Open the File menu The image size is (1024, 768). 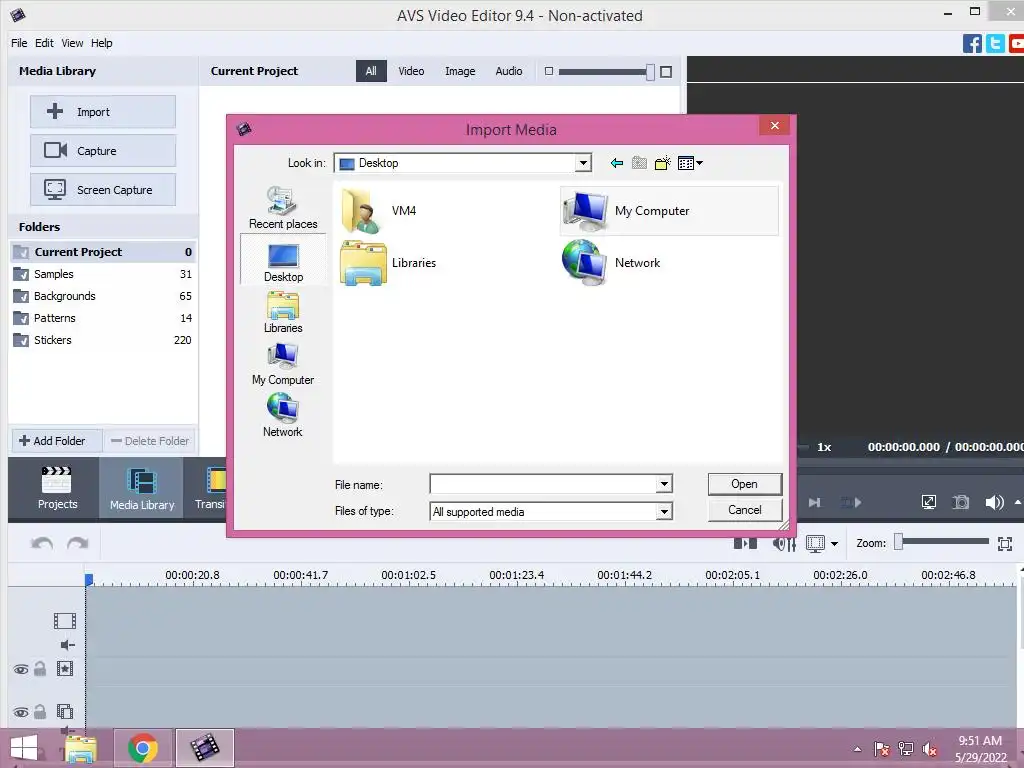(x=19, y=43)
